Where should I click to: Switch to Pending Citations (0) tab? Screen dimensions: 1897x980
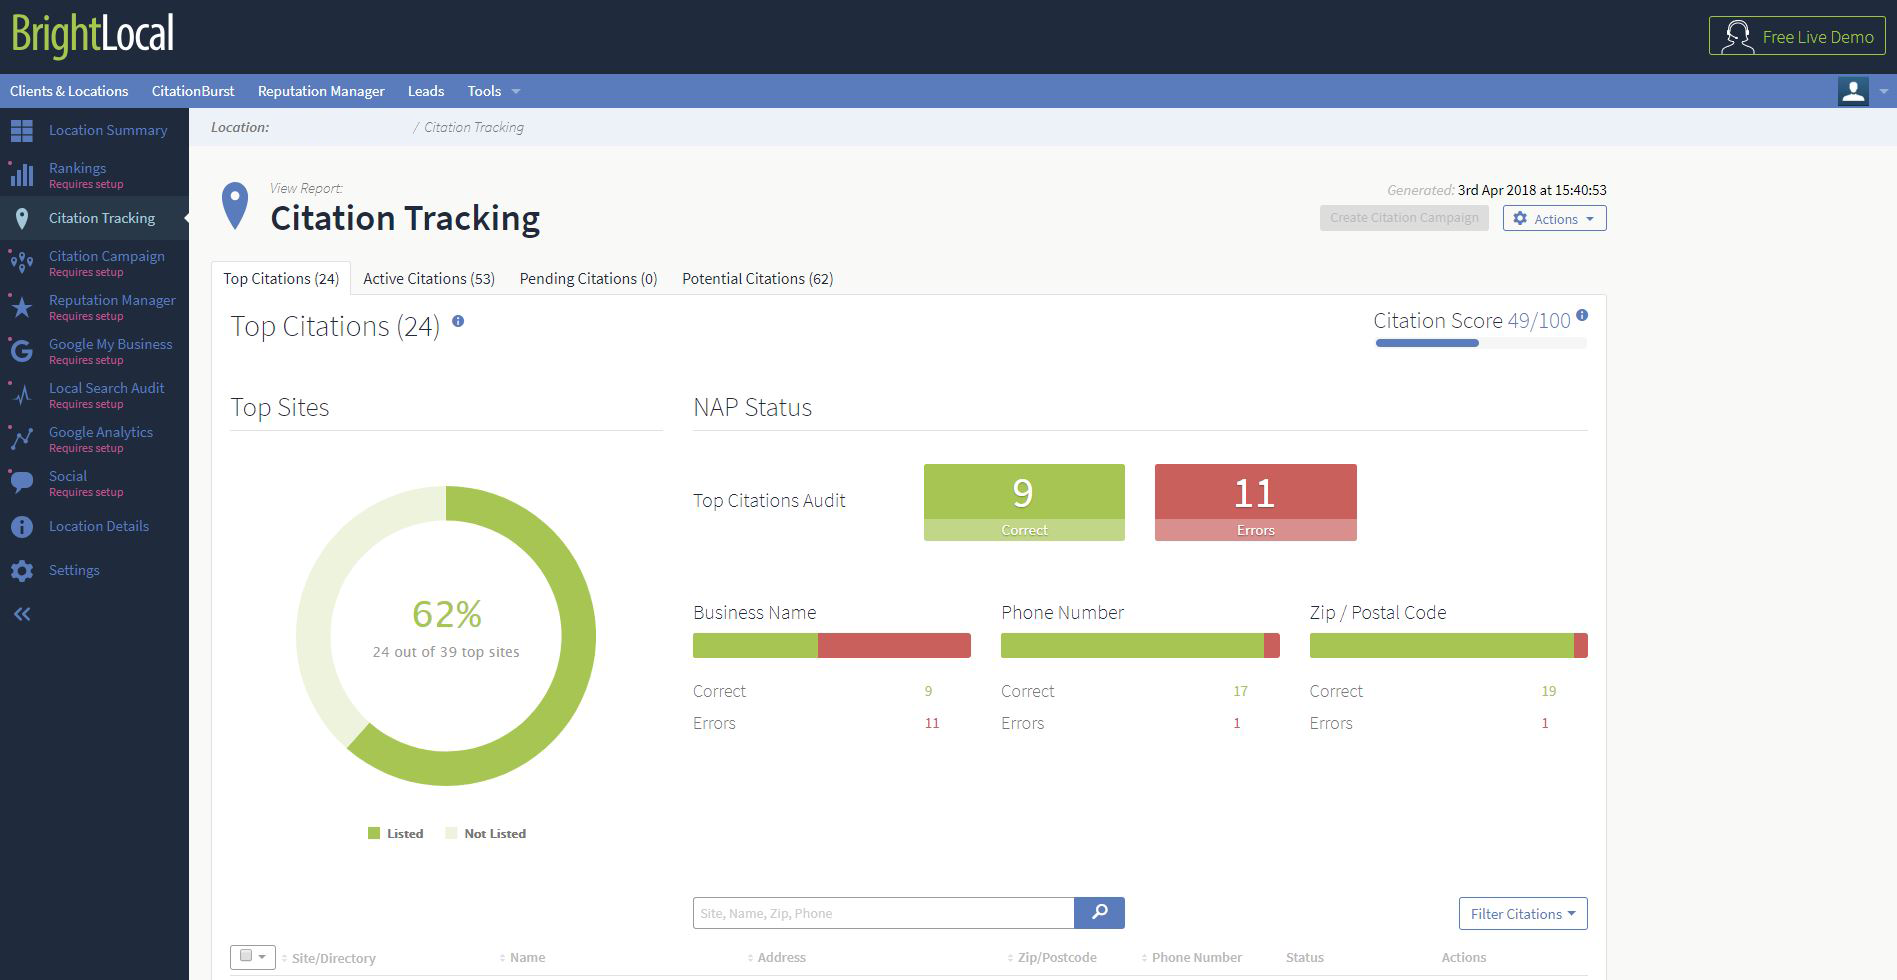(x=588, y=278)
